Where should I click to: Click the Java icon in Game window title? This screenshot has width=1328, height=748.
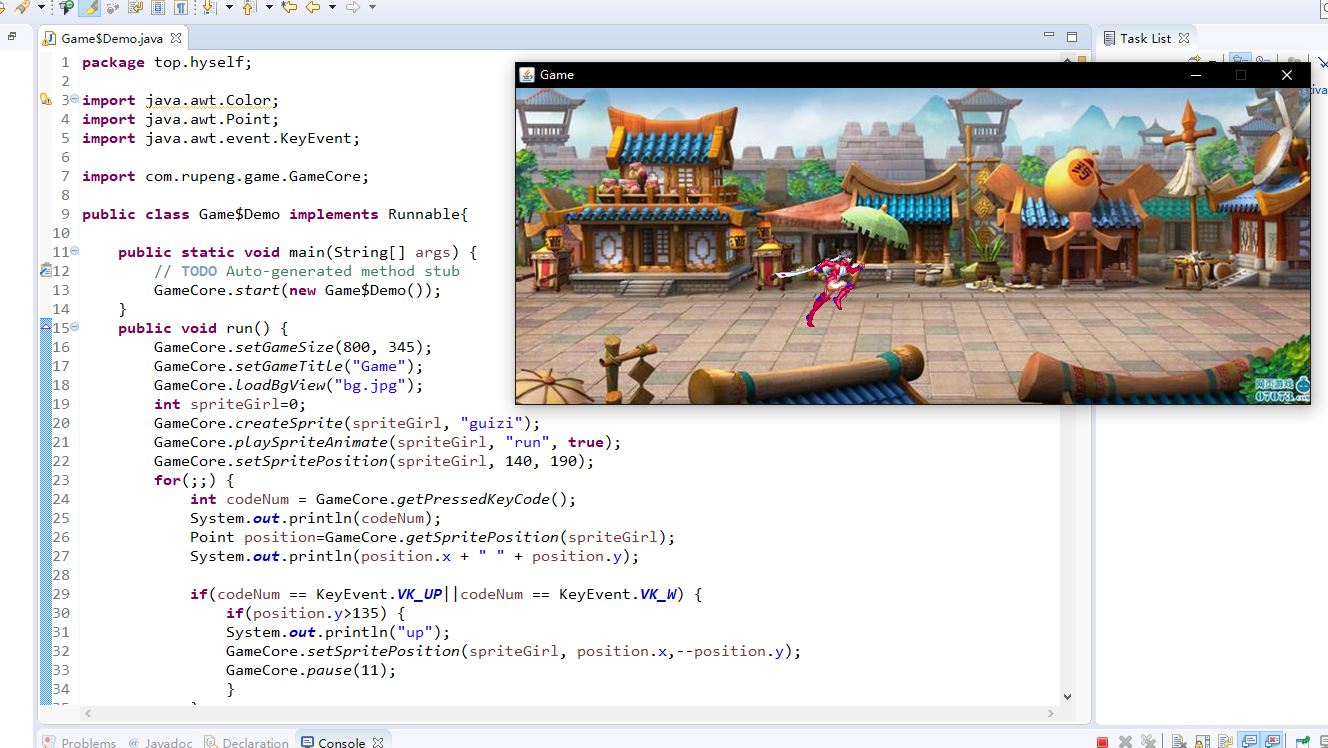pos(527,75)
